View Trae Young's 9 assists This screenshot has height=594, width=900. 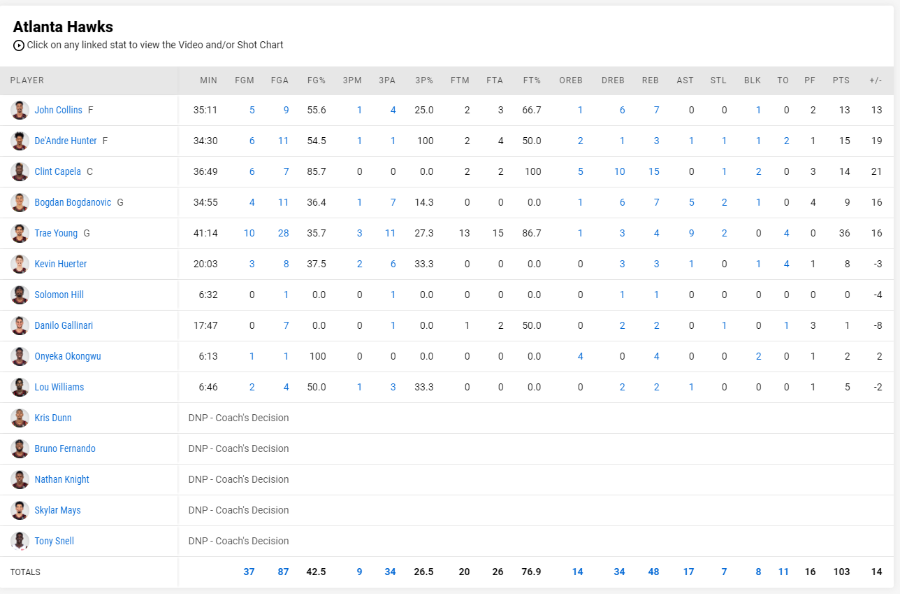[691, 233]
